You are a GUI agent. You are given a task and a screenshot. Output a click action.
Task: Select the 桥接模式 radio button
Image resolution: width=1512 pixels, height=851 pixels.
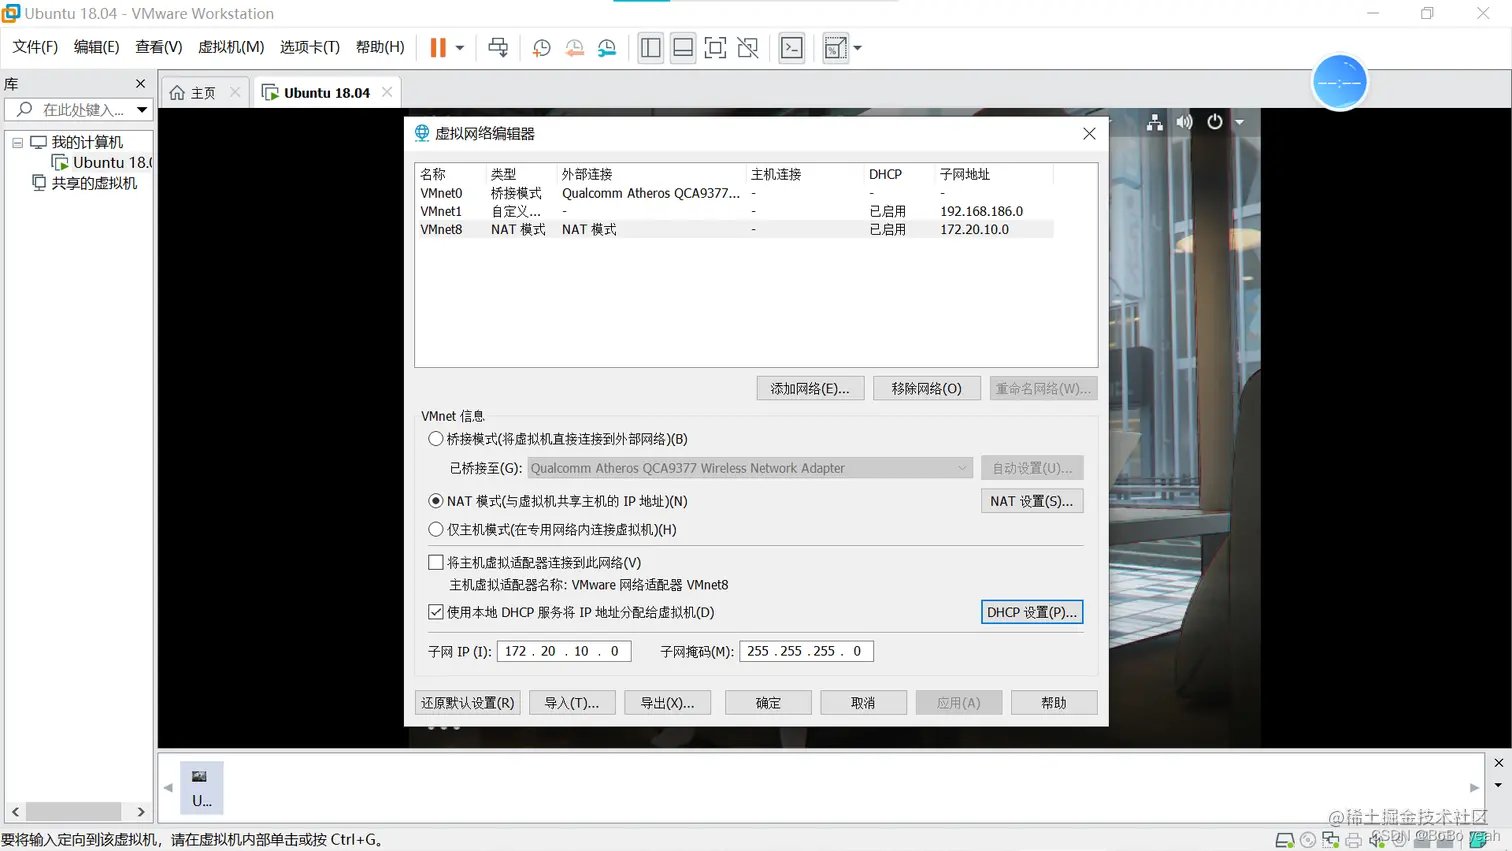[436, 439]
